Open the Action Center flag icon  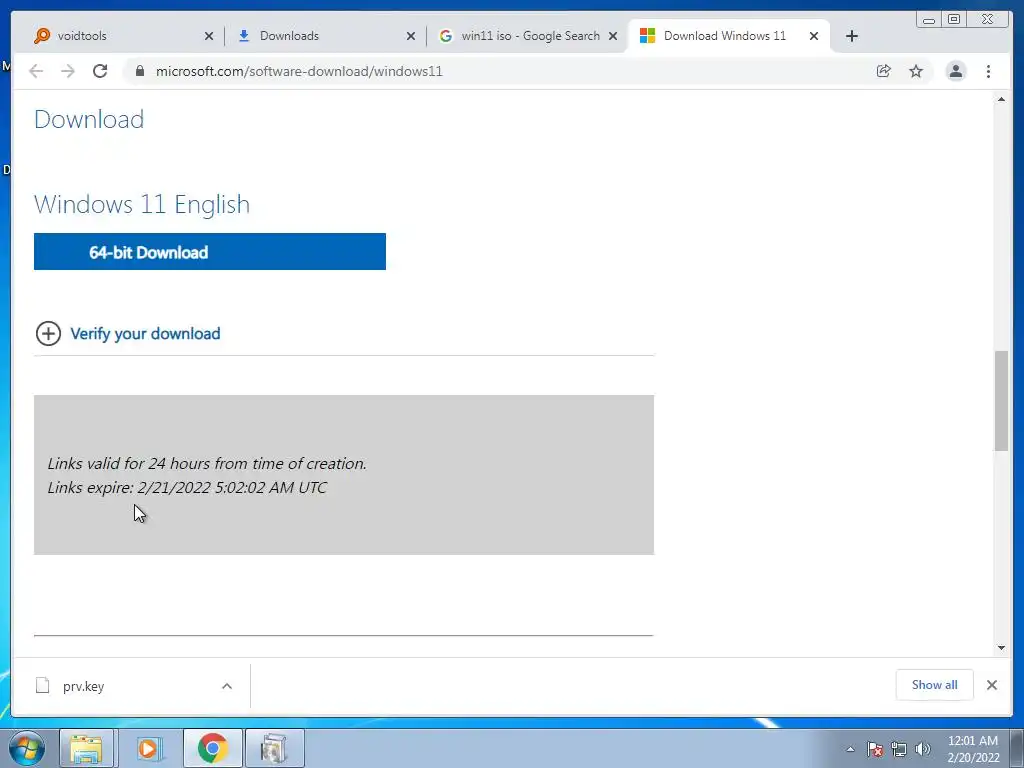(875, 749)
